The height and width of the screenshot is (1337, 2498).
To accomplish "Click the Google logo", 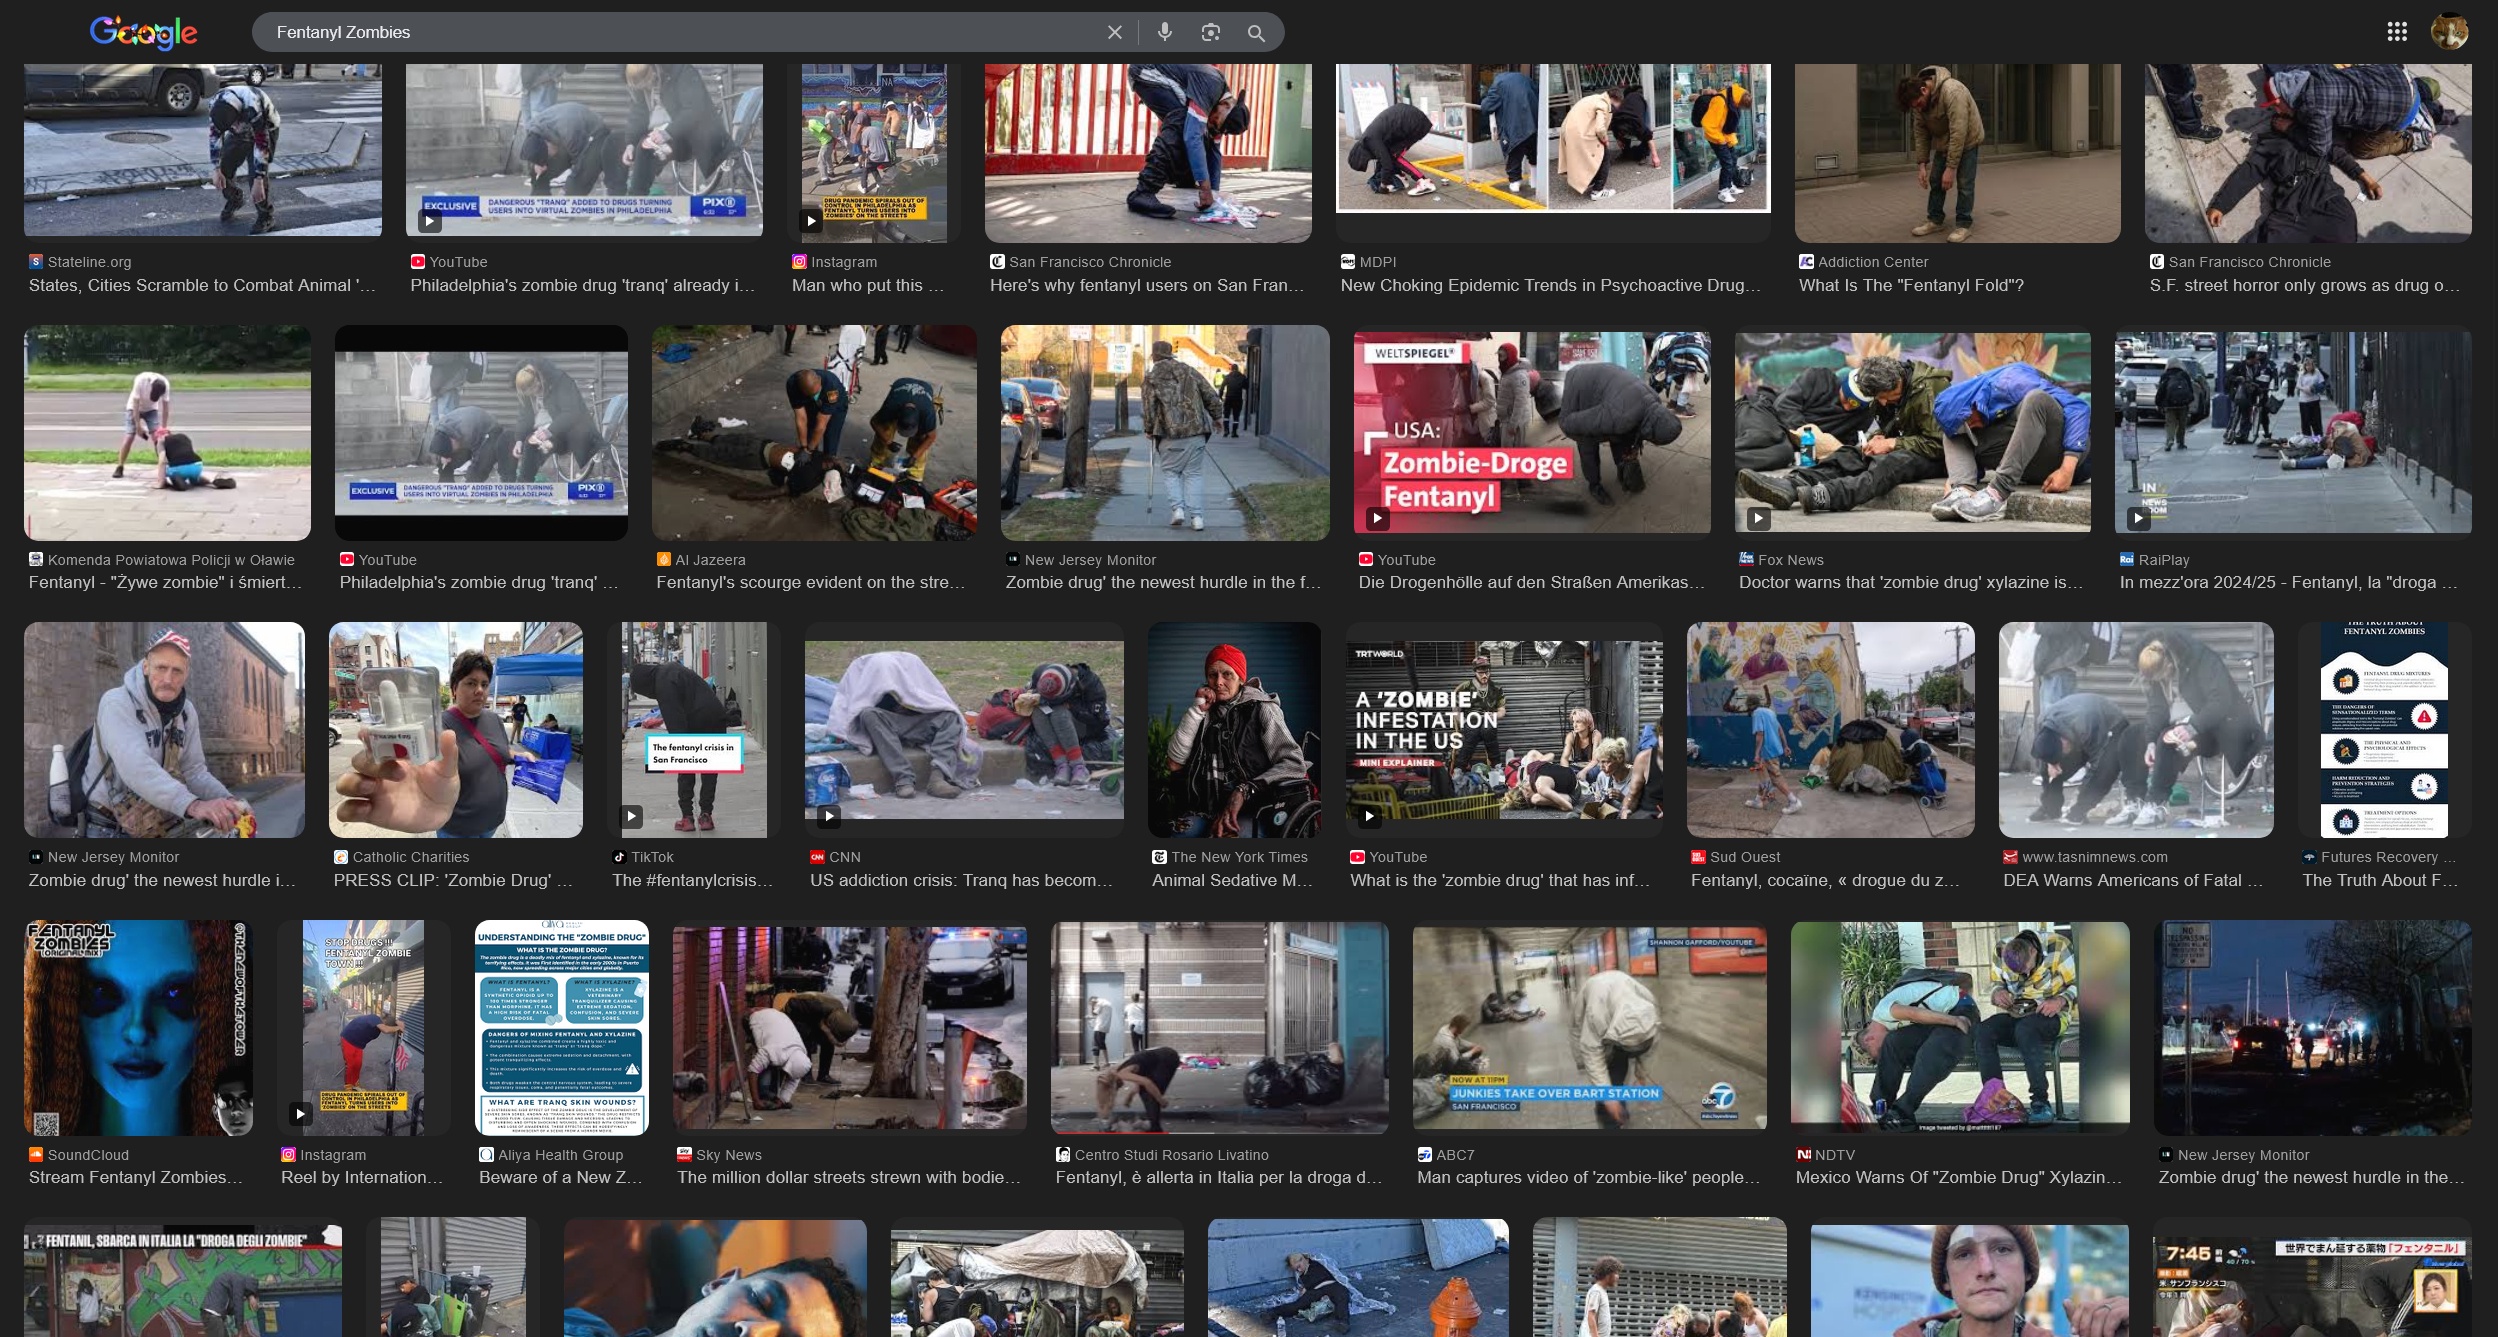I will tap(143, 32).
